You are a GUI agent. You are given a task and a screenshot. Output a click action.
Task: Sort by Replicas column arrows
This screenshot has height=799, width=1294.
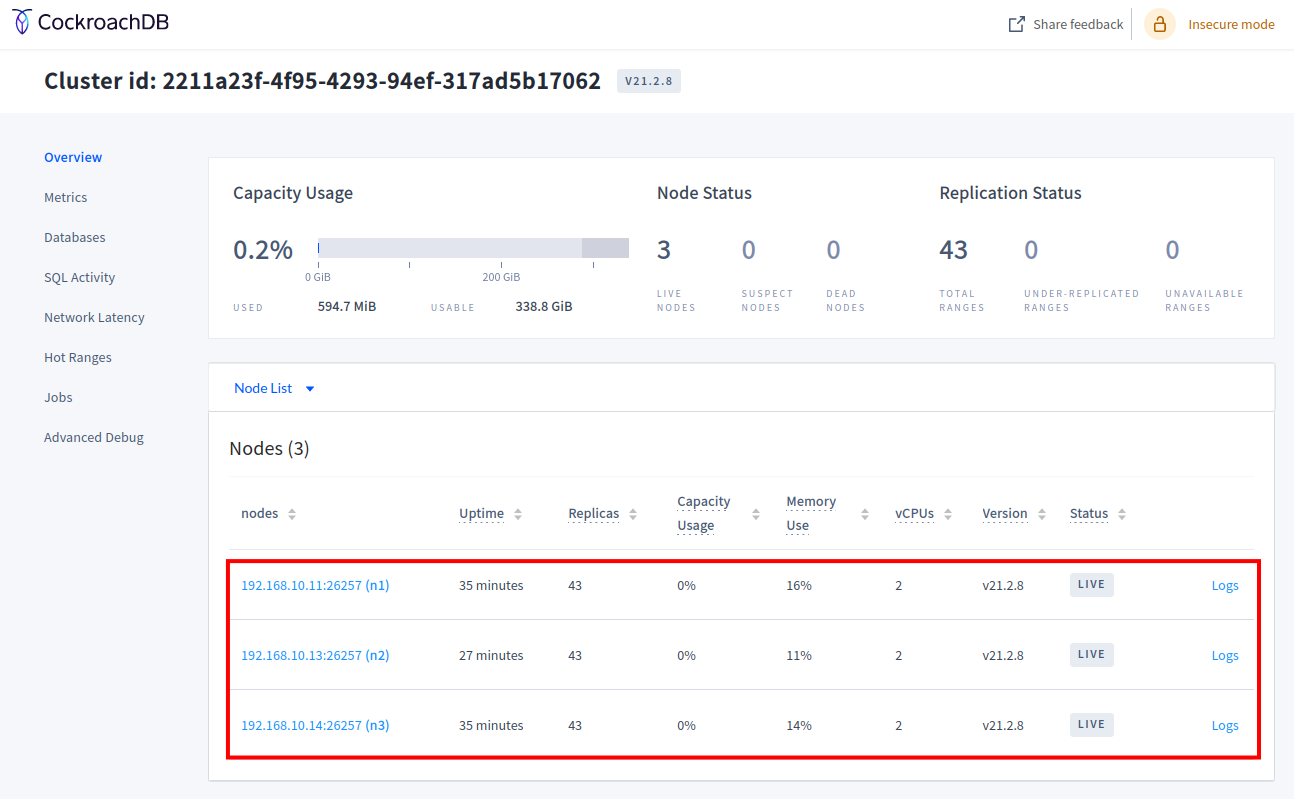[633, 514]
